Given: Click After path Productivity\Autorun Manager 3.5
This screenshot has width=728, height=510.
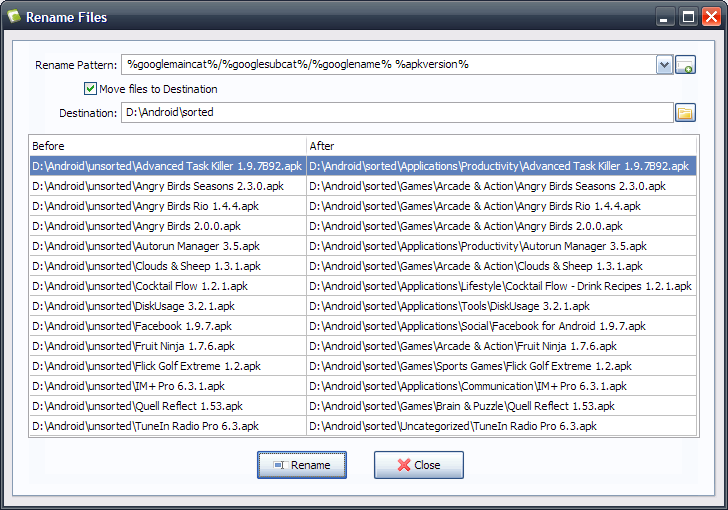Looking at the screenshot, I should [502, 246].
